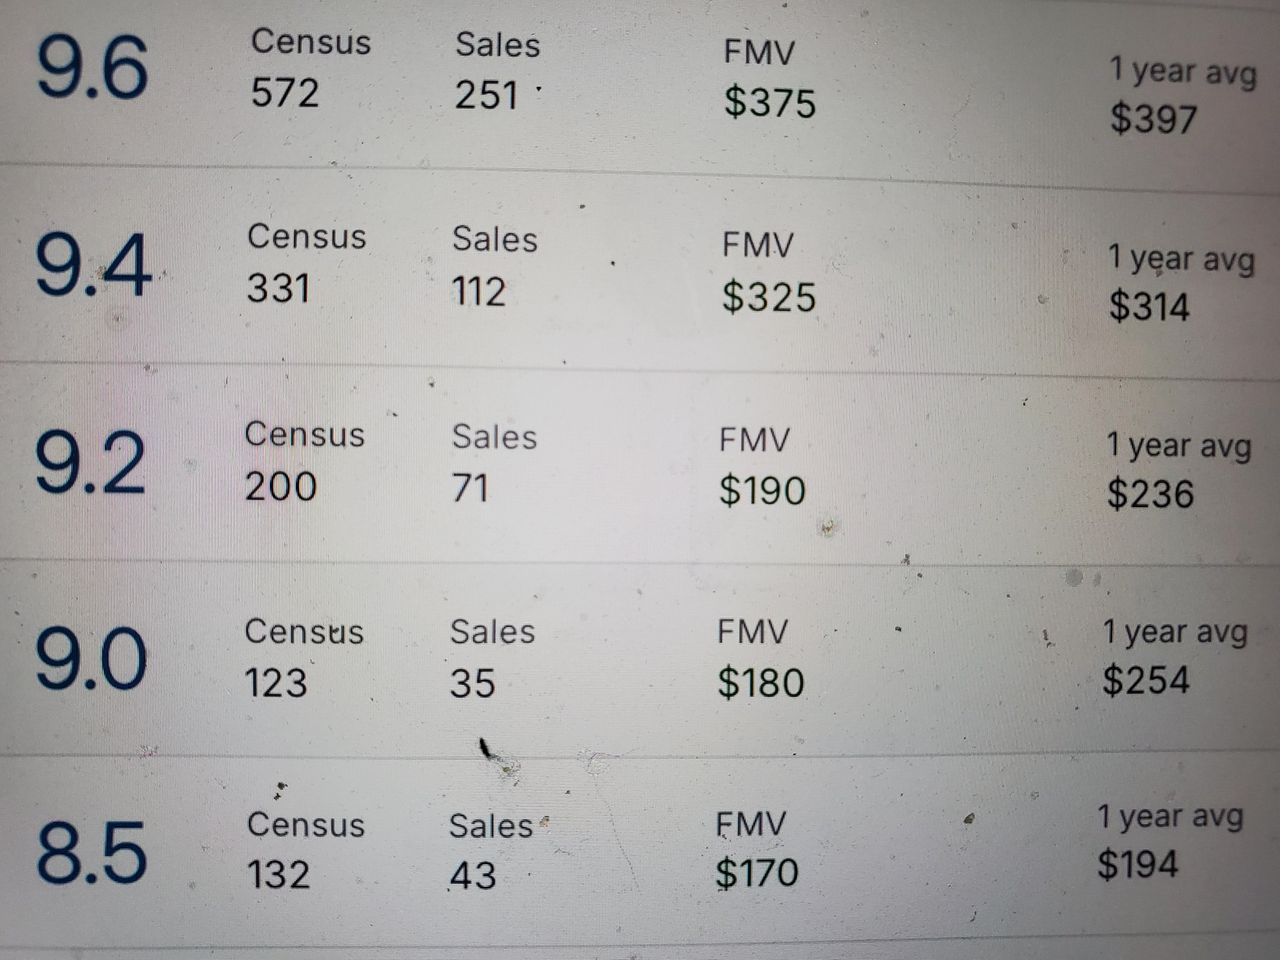Click Sales count 251

click(487, 95)
